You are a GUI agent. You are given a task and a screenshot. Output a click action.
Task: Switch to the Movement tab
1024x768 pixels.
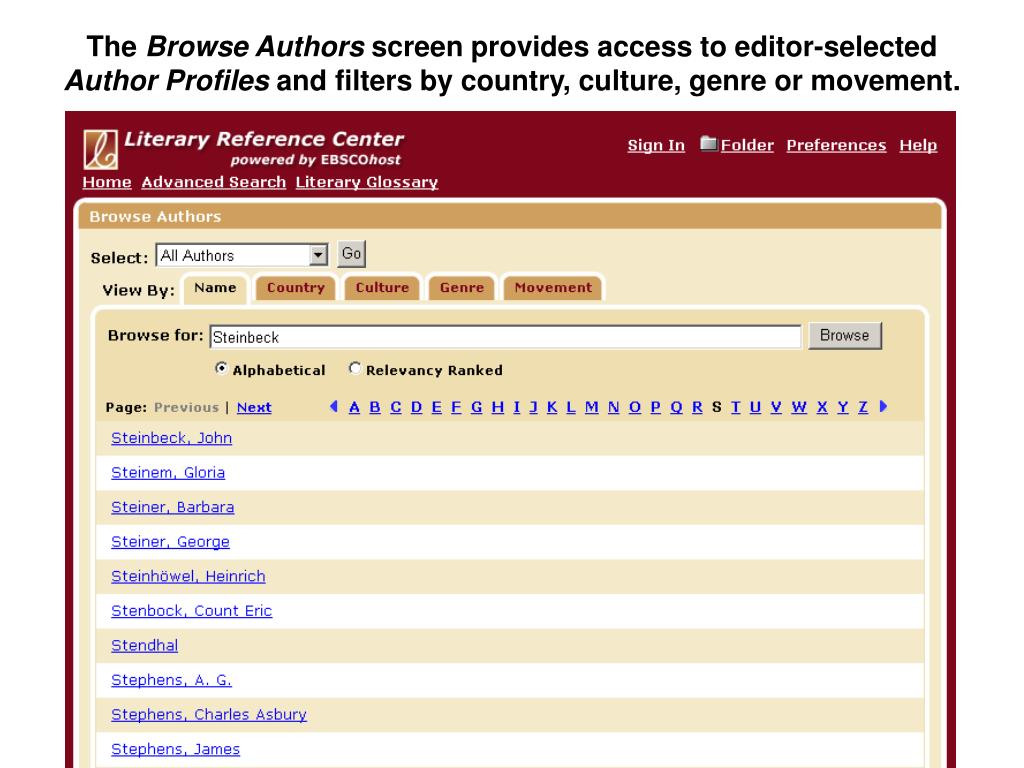[553, 288]
